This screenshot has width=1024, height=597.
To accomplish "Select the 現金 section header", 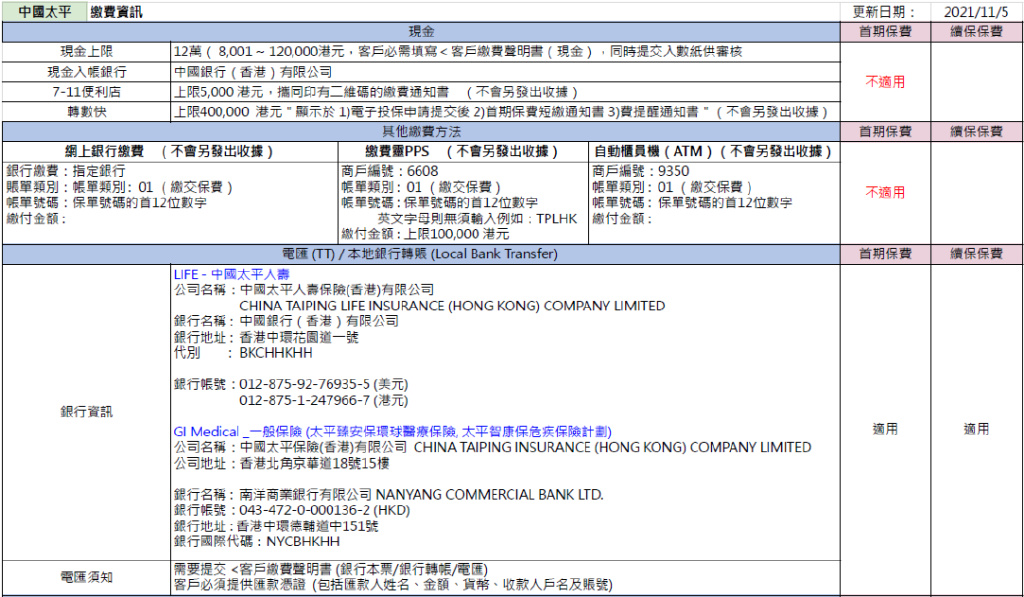I will [x=421, y=32].
